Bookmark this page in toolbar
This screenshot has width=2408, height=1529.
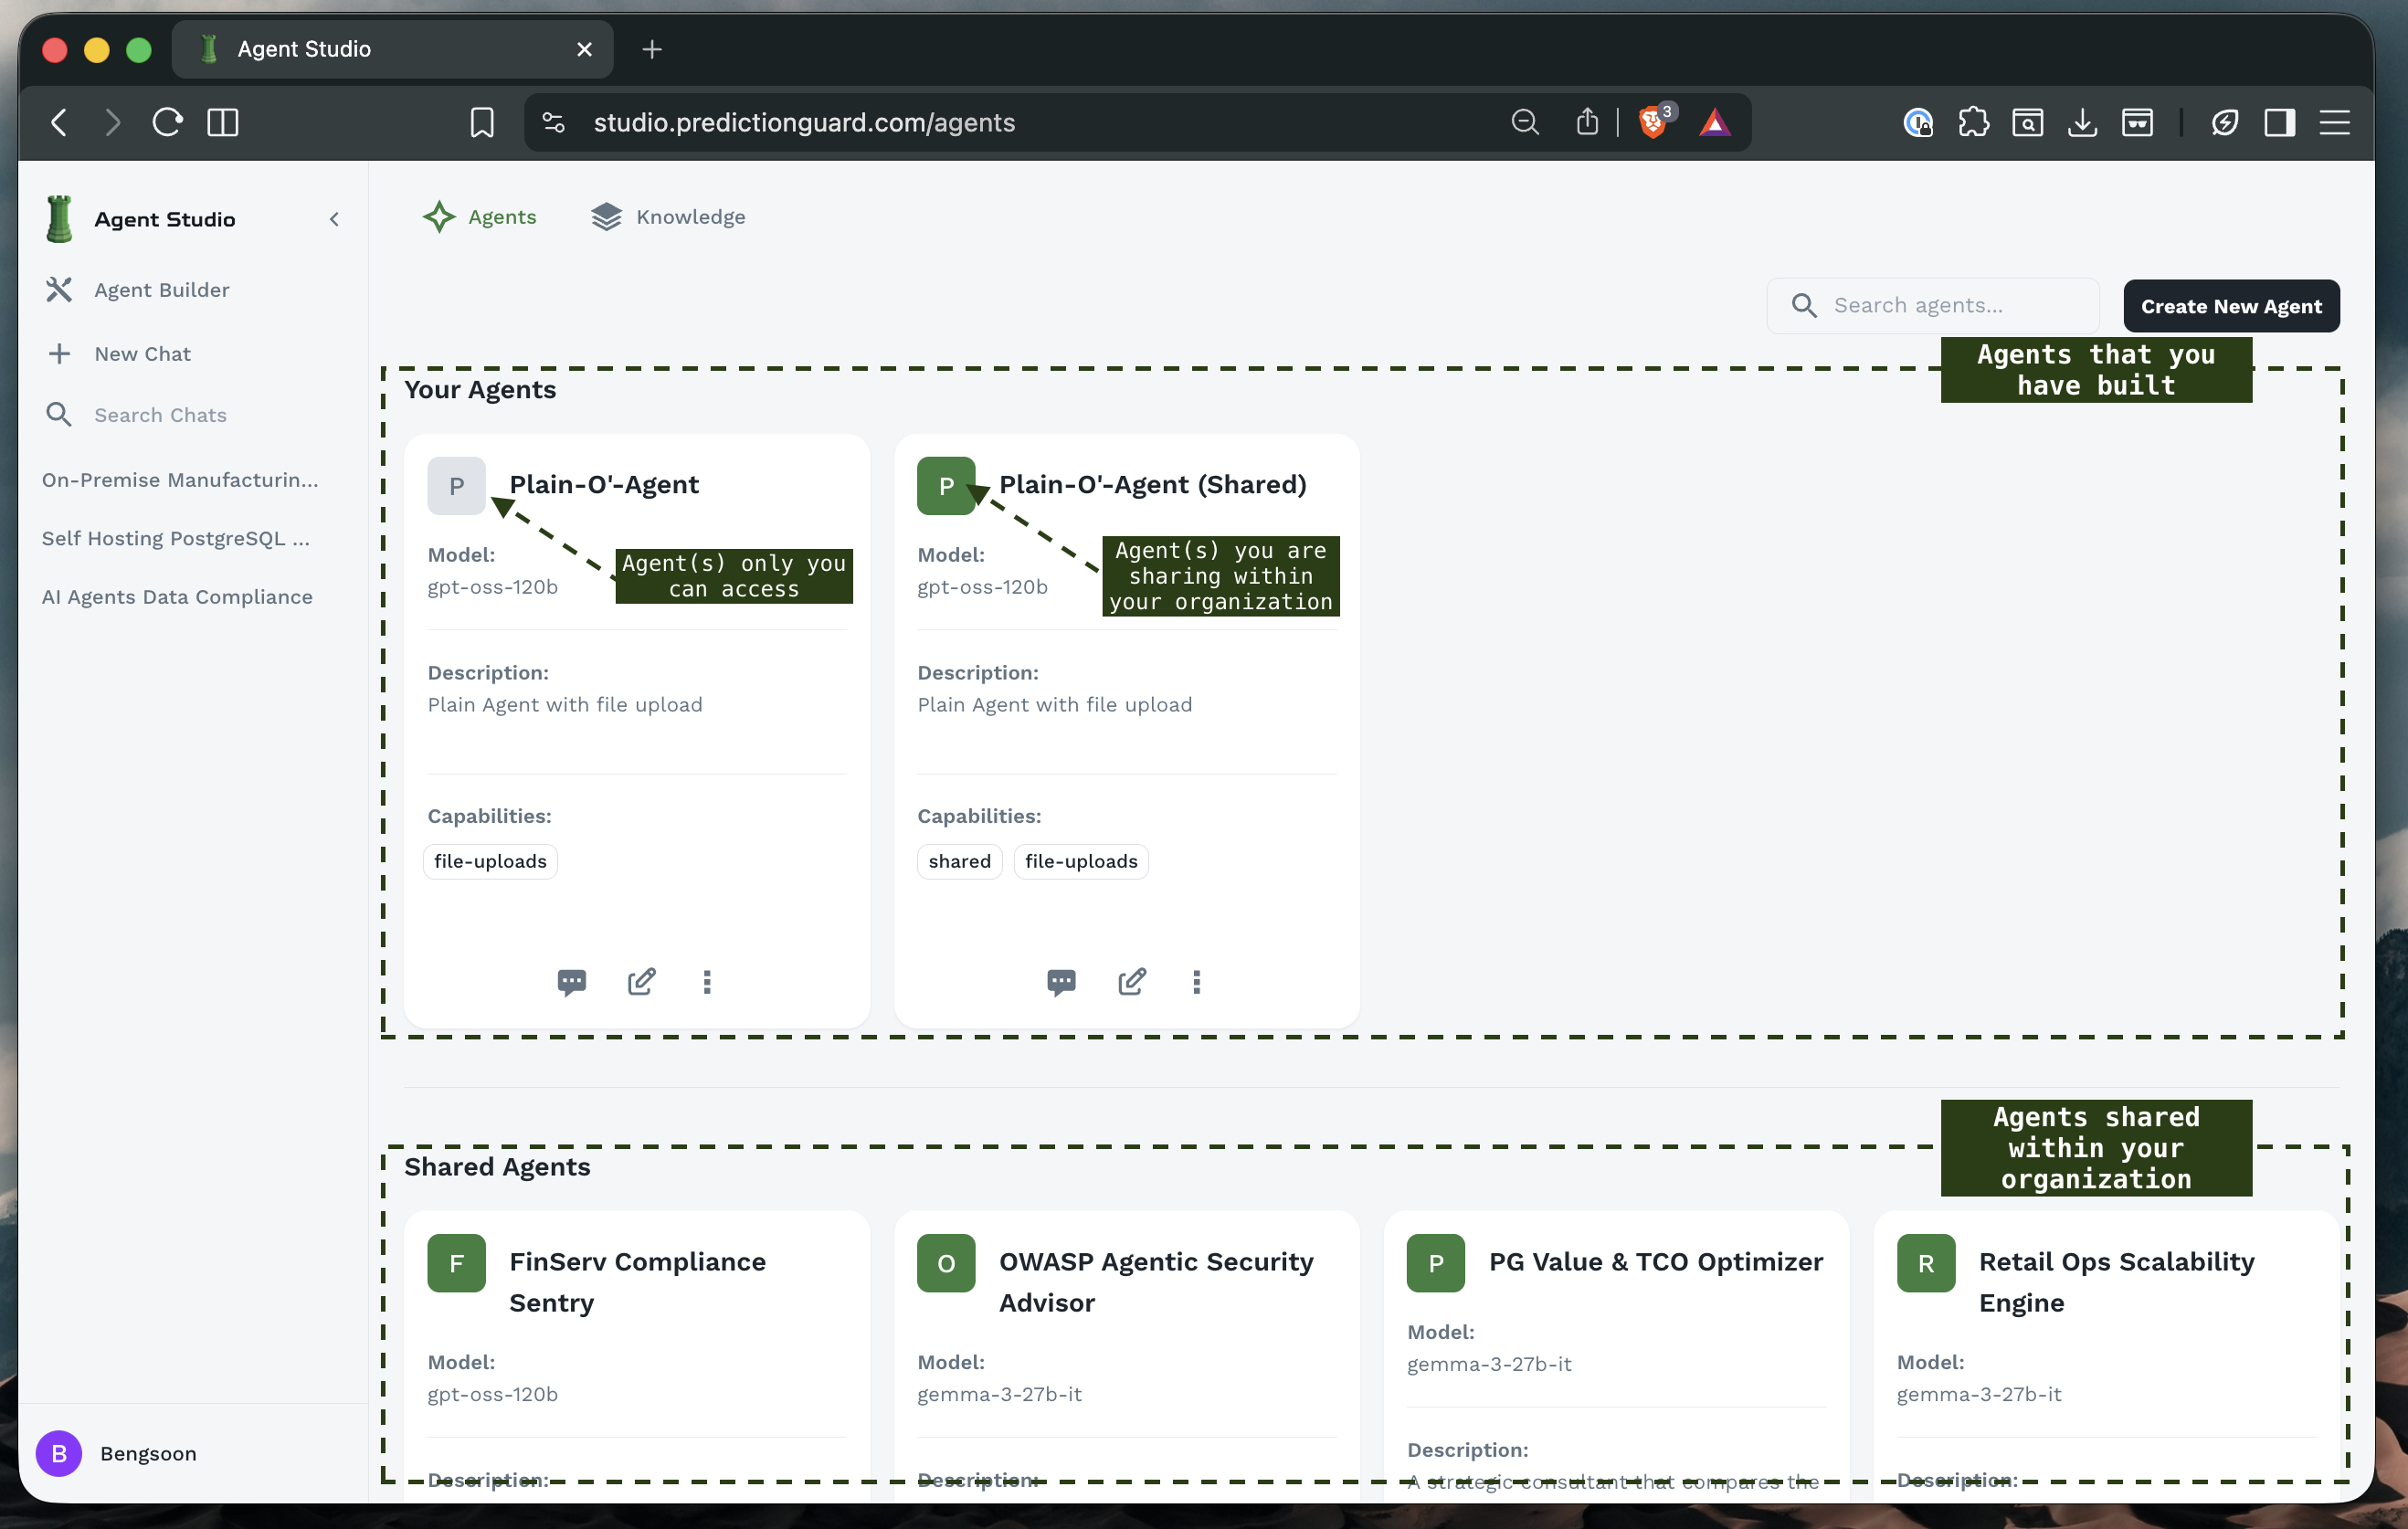pos(482,122)
